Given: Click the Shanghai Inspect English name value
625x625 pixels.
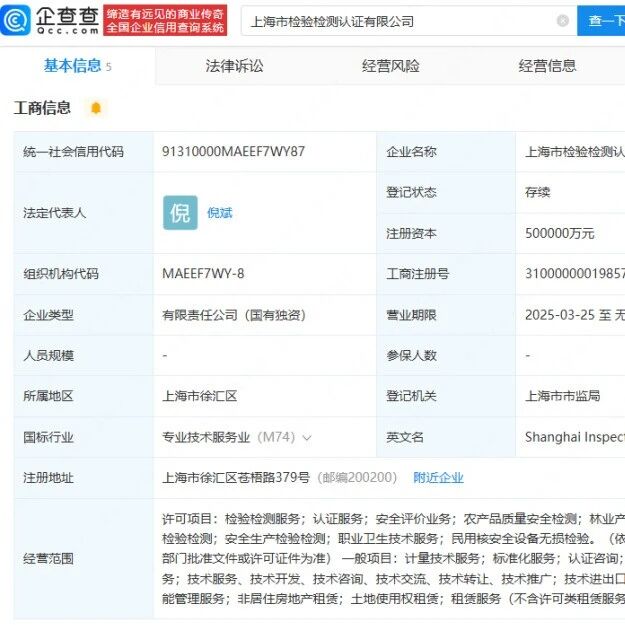Looking at the screenshot, I should tap(575, 438).
